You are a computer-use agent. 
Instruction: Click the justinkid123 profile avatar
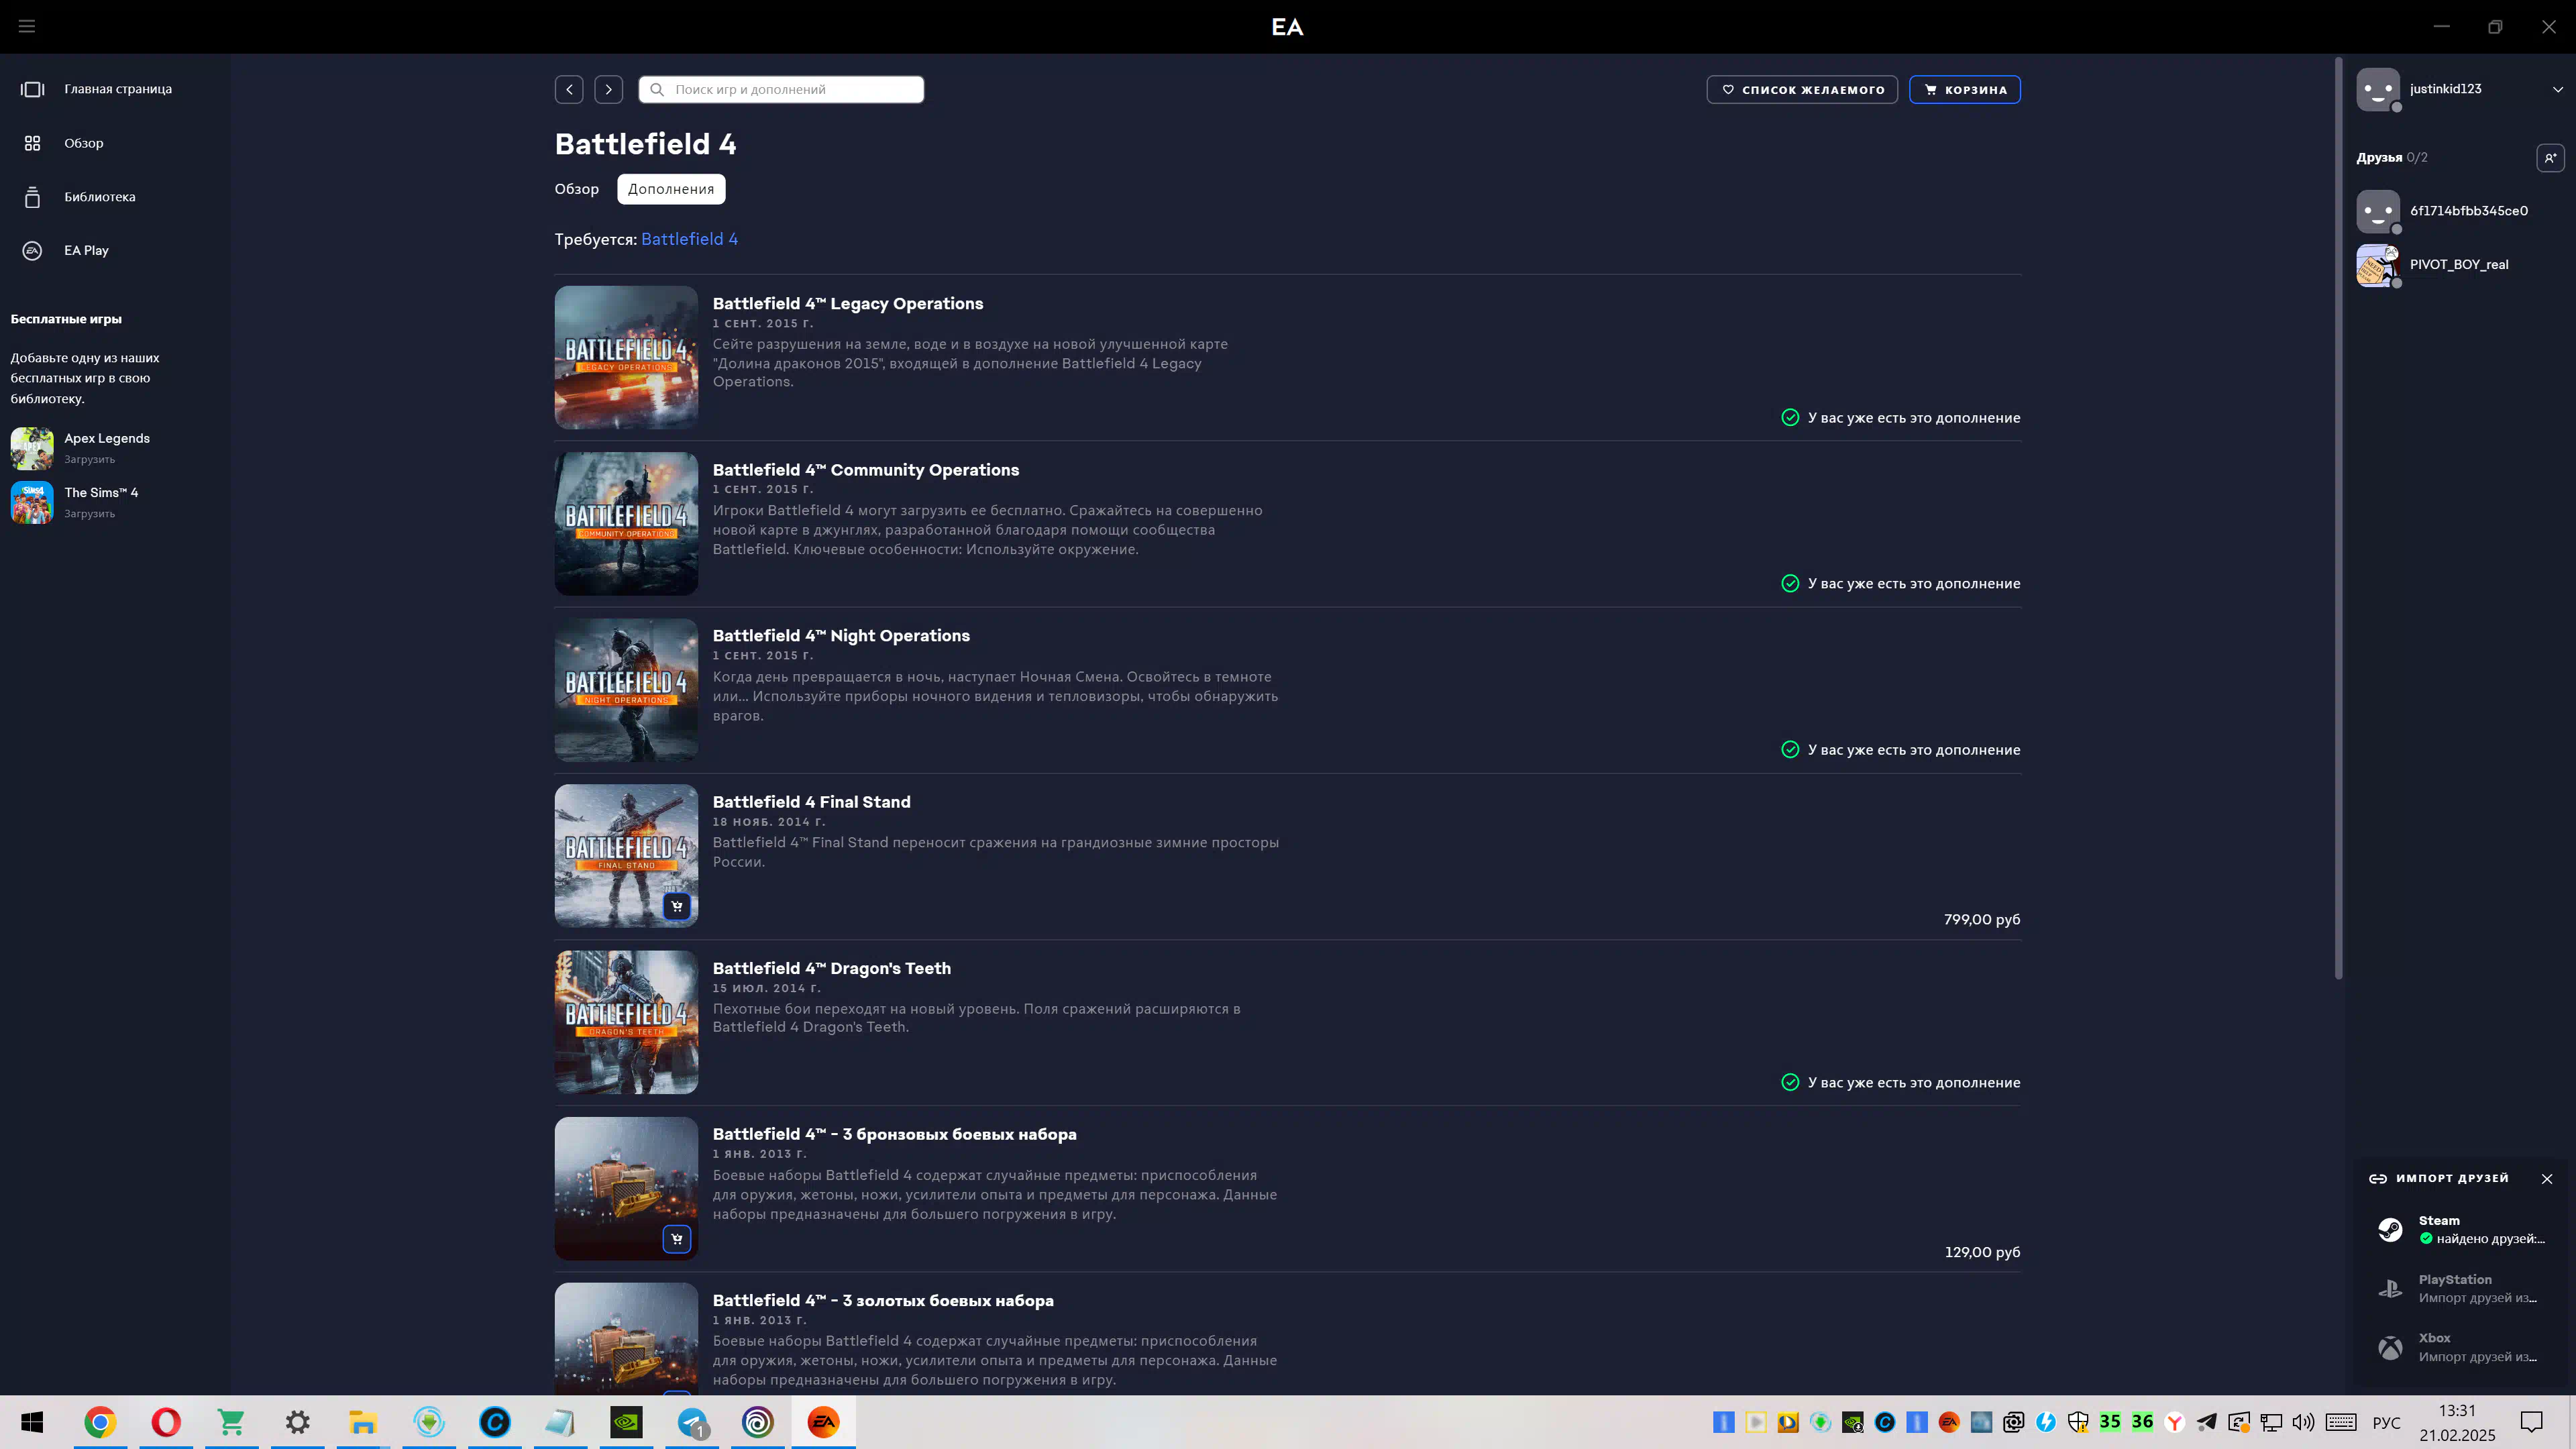click(x=2378, y=89)
